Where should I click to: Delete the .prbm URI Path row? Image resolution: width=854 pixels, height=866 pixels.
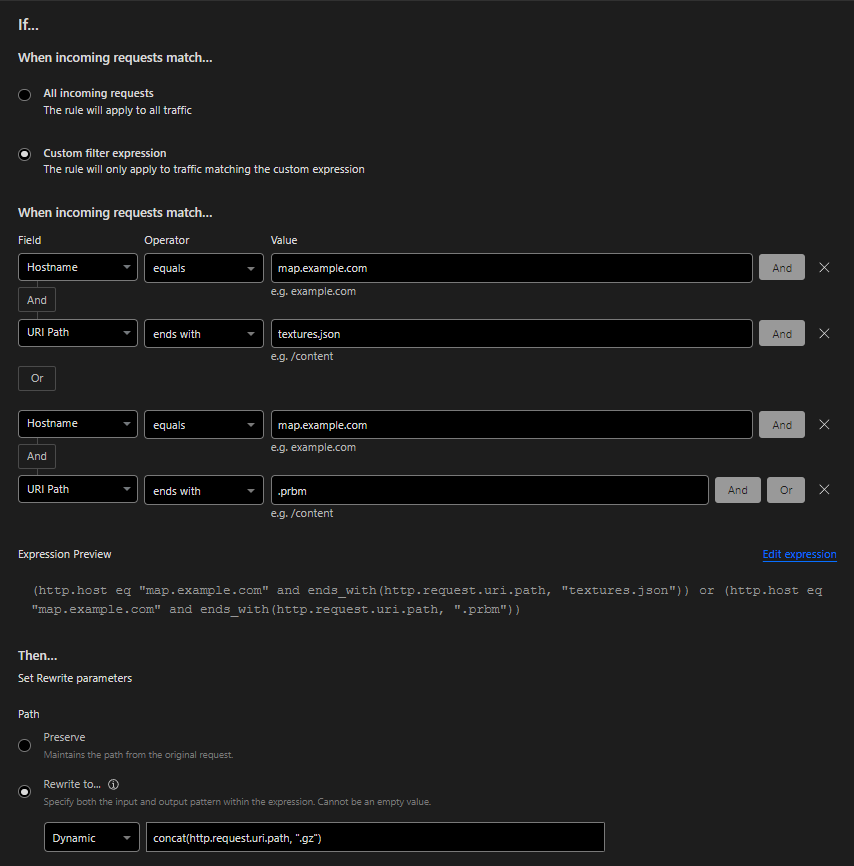coord(824,490)
